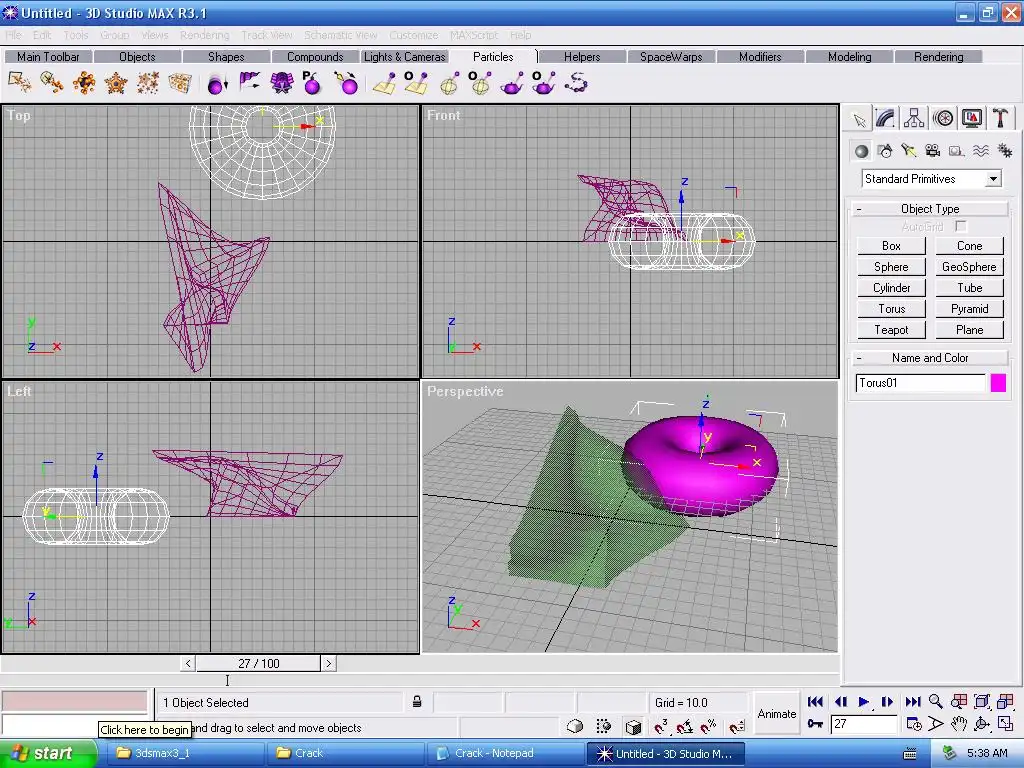Click the PArray orange cluster icon
1024x768 pixels.
84,84
